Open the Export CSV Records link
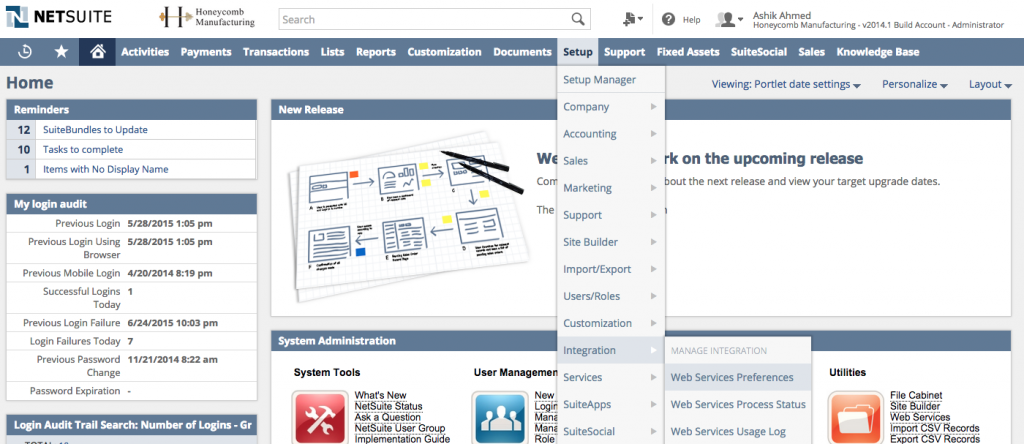1024x444 pixels. point(935,439)
